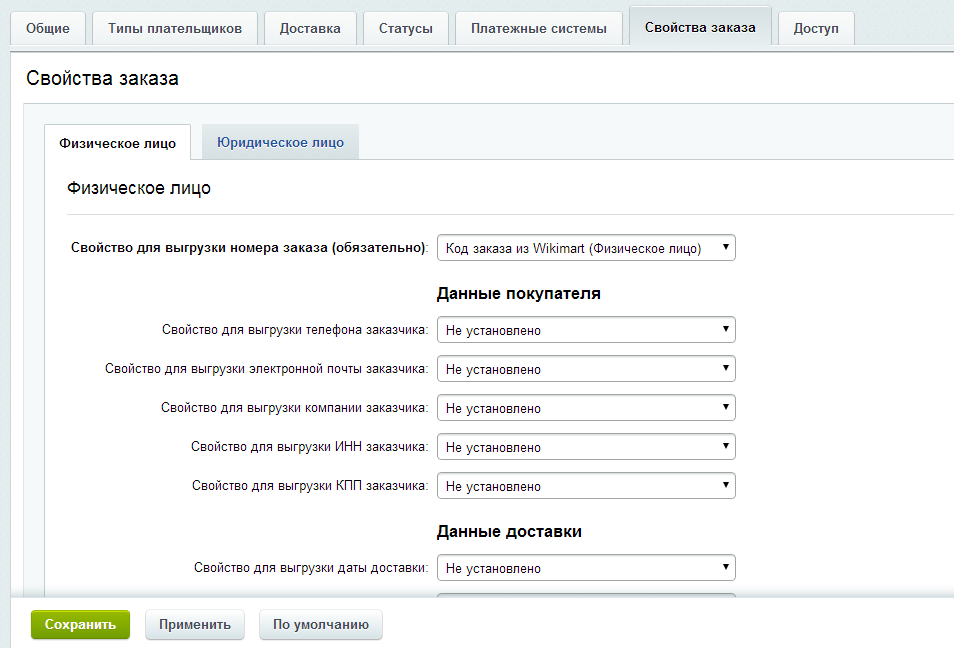
Task: Open dropdown for телефона заказчика property
Action: (x=586, y=330)
